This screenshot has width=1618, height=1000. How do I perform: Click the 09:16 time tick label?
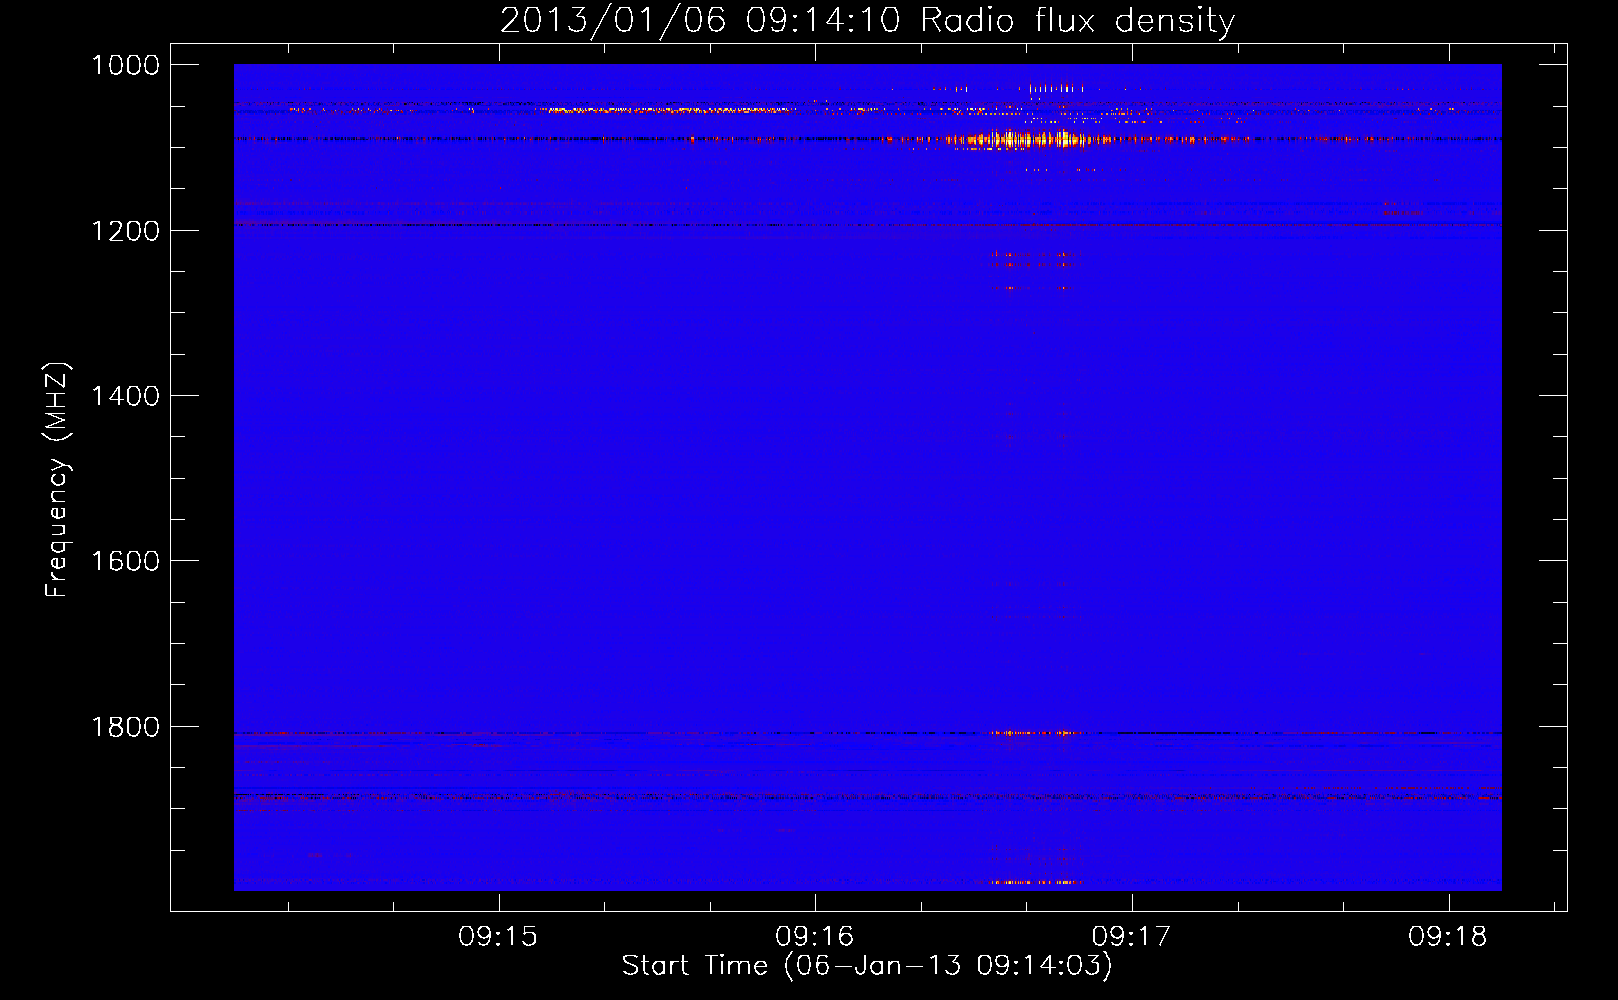click(815, 937)
